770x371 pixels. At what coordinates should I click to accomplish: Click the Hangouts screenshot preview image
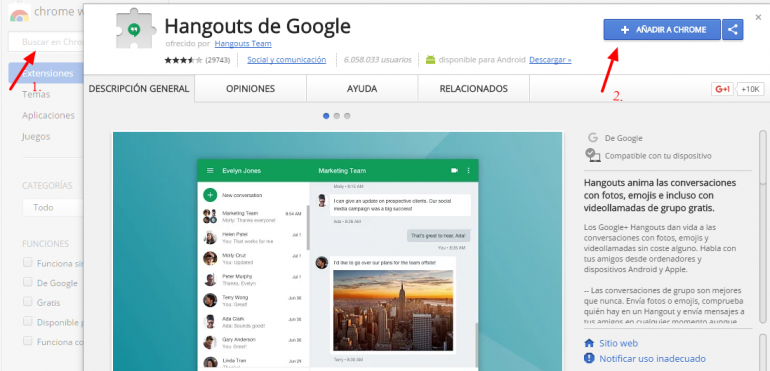point(337,251)
